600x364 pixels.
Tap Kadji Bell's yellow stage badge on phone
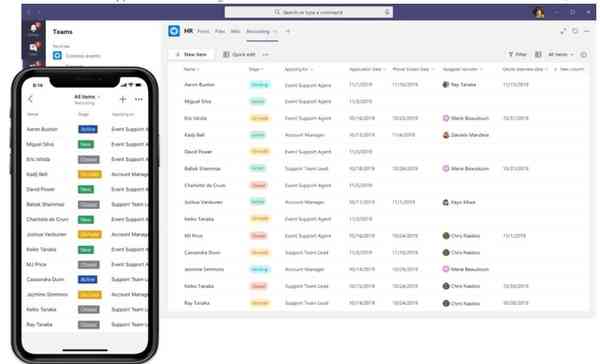pos(90,175)
